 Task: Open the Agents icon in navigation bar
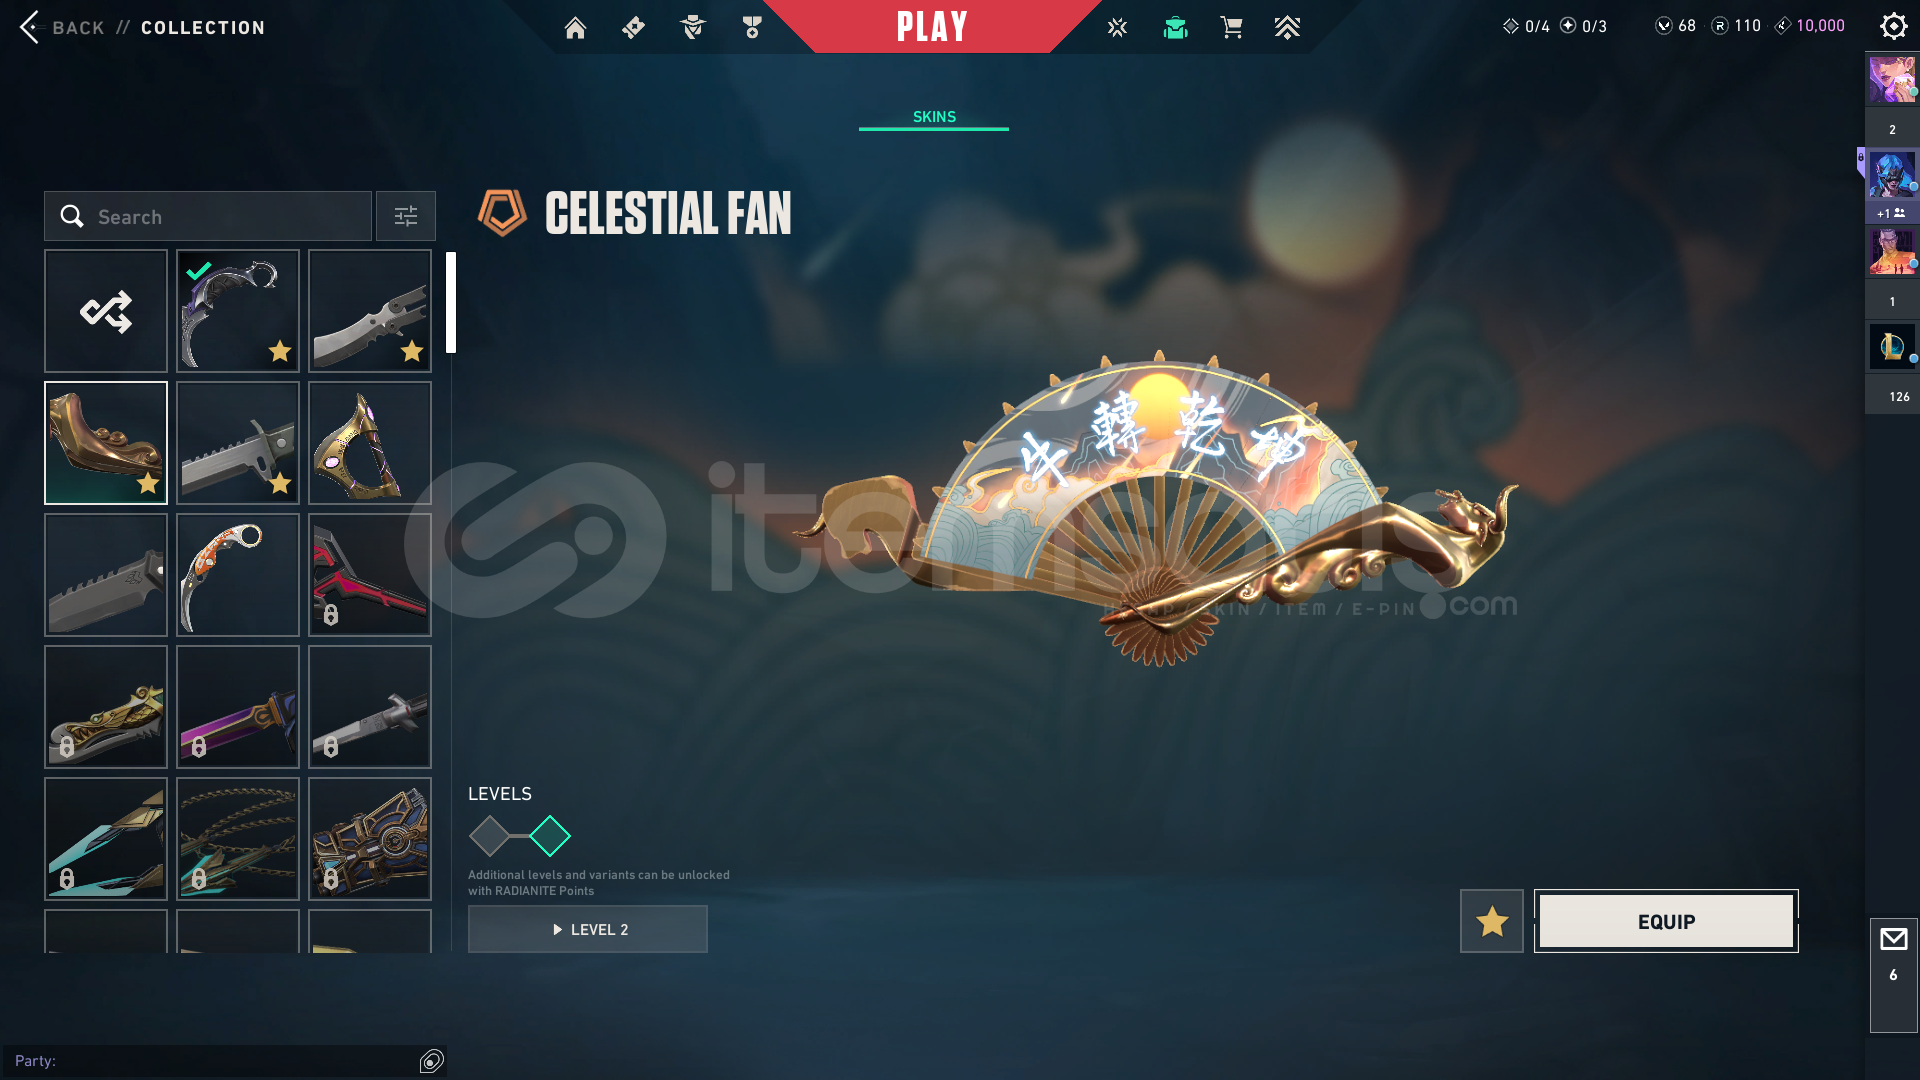692,28
